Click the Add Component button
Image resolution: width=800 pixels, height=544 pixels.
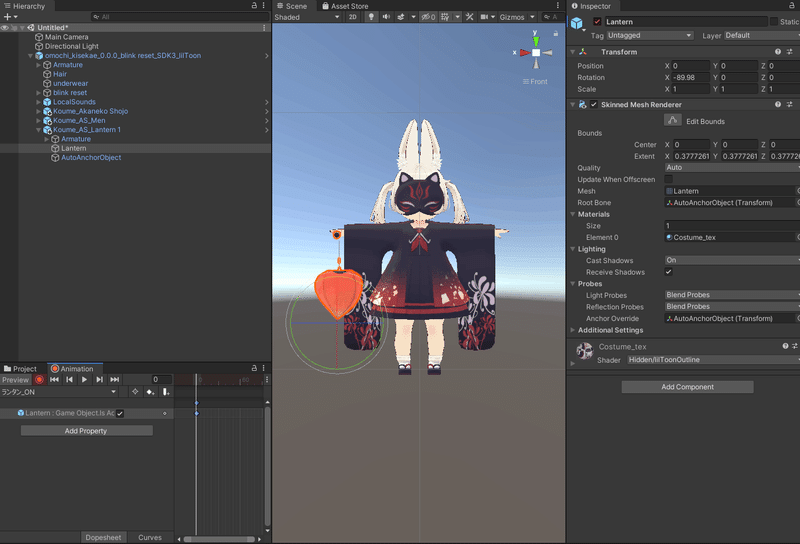[x=687, y=387]
